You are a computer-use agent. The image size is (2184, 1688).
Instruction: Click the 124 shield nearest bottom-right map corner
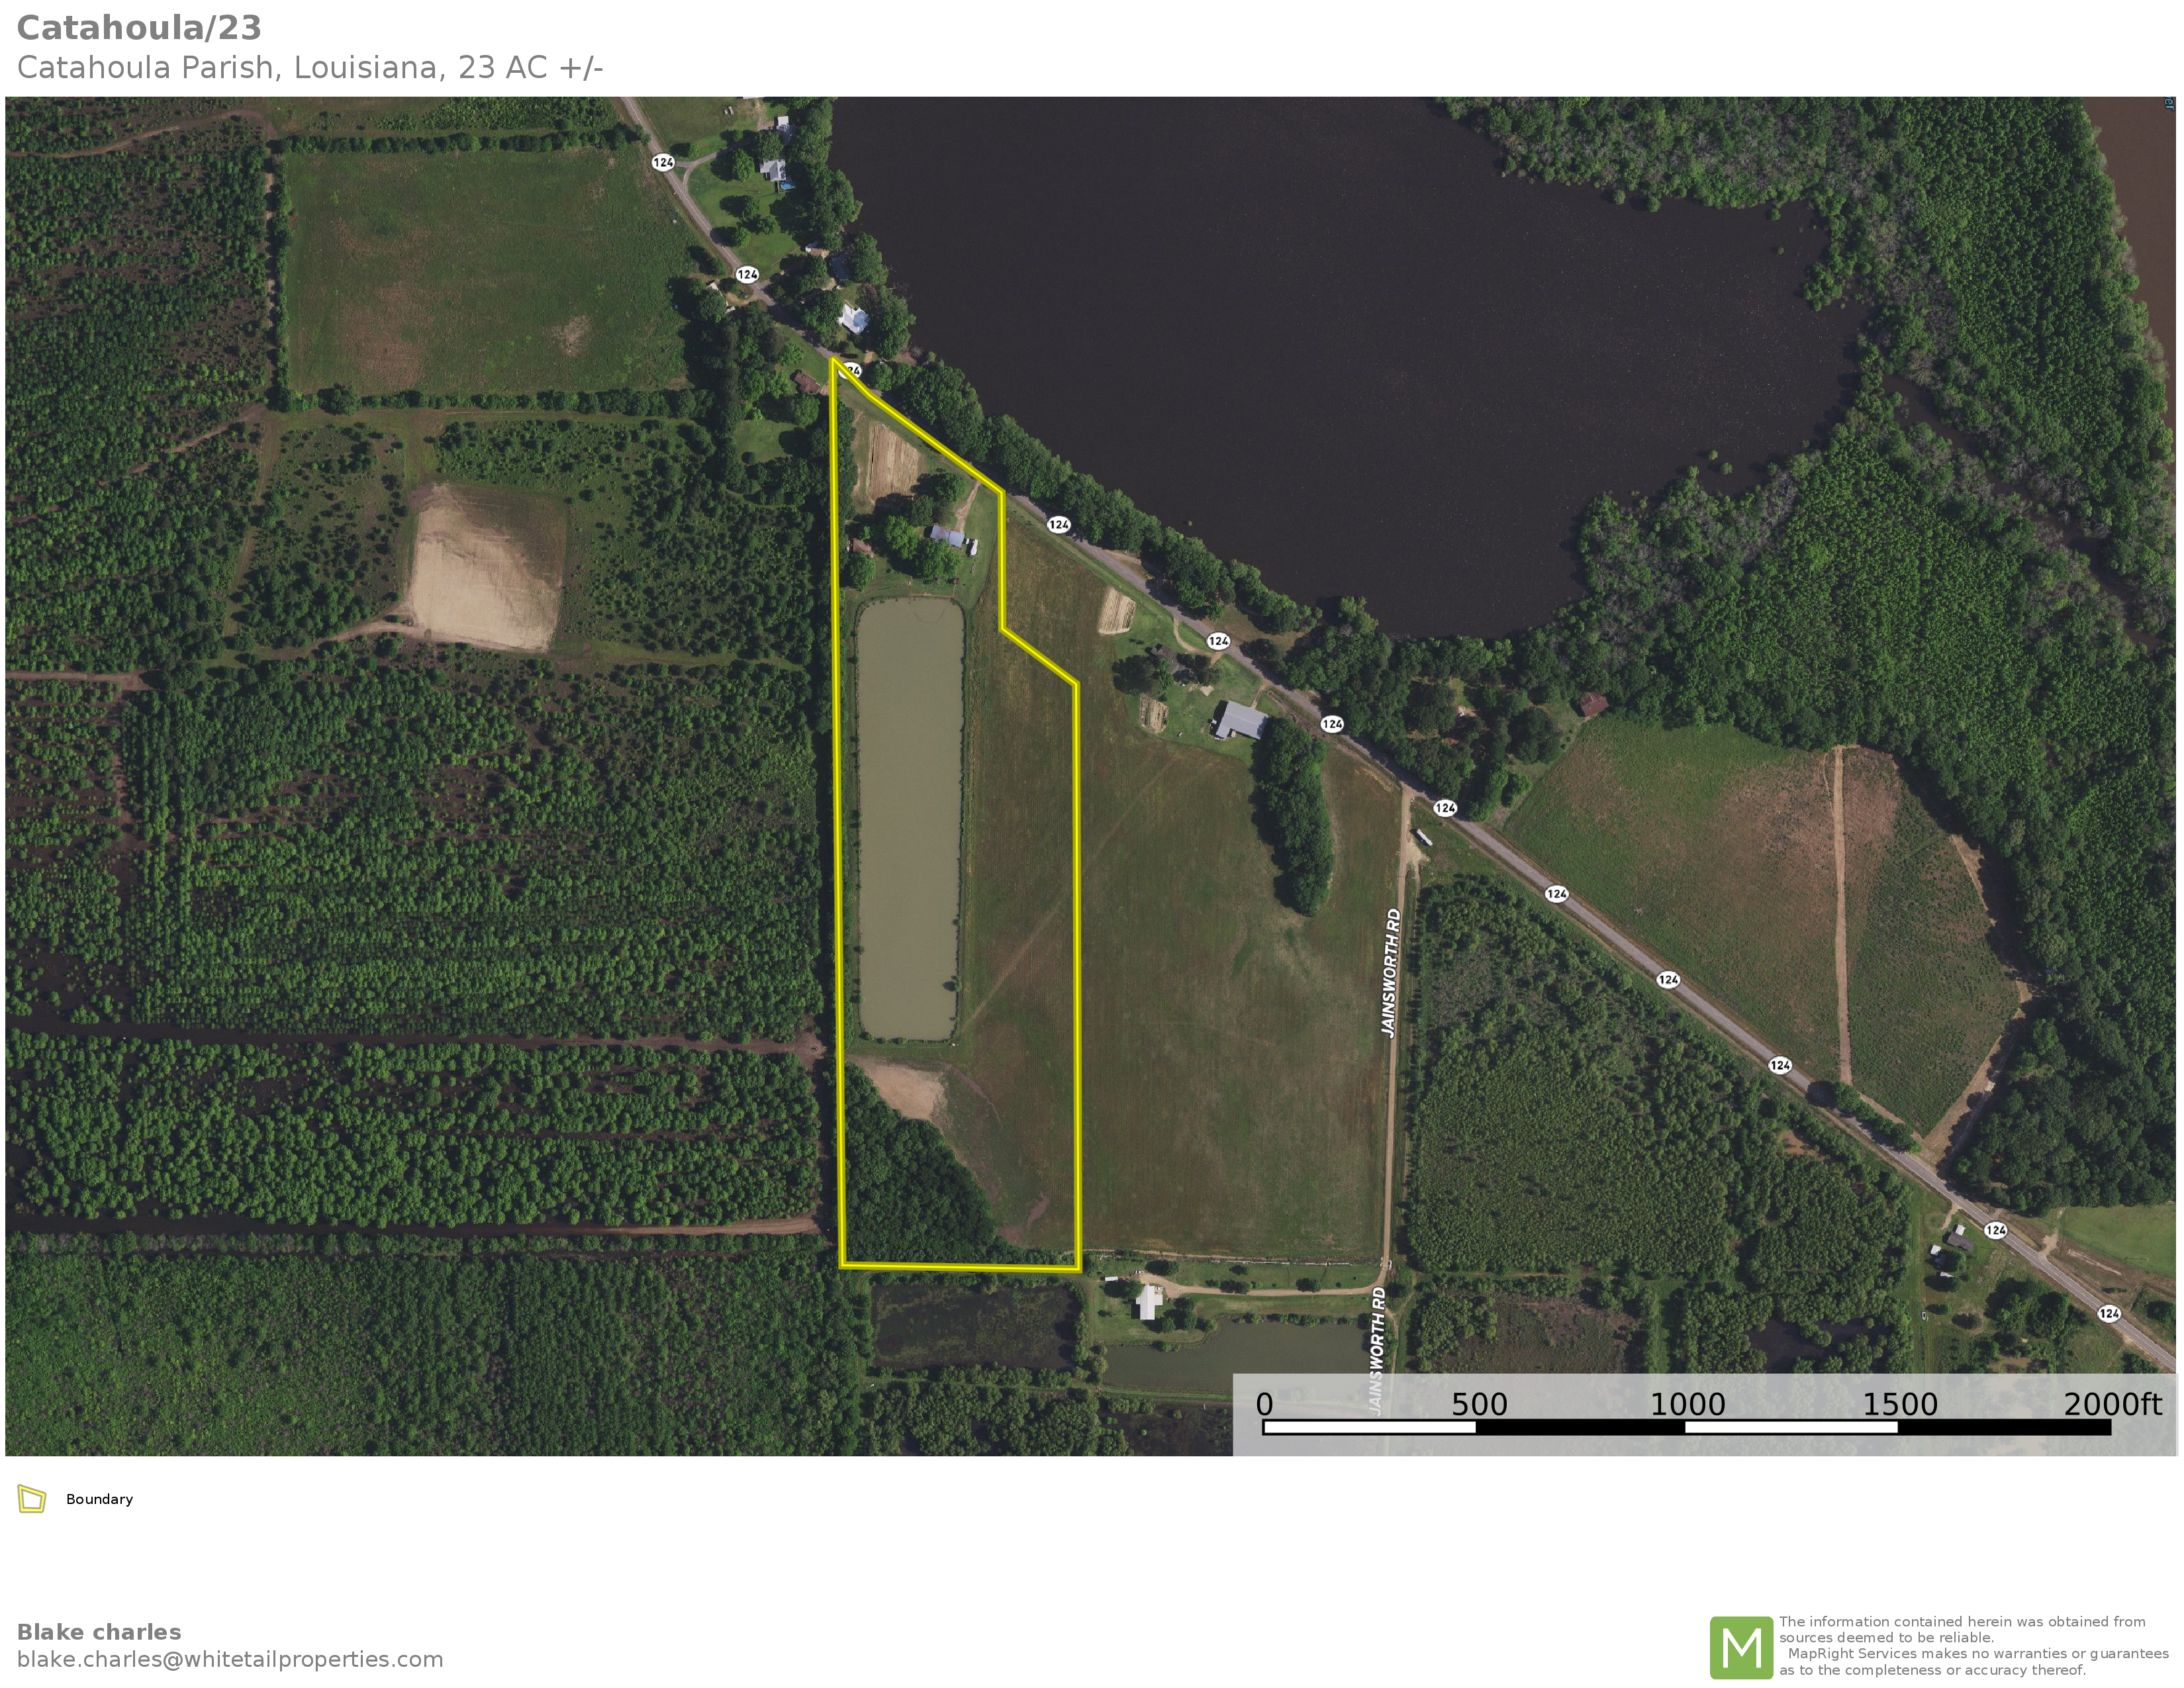[2109, 1313]
